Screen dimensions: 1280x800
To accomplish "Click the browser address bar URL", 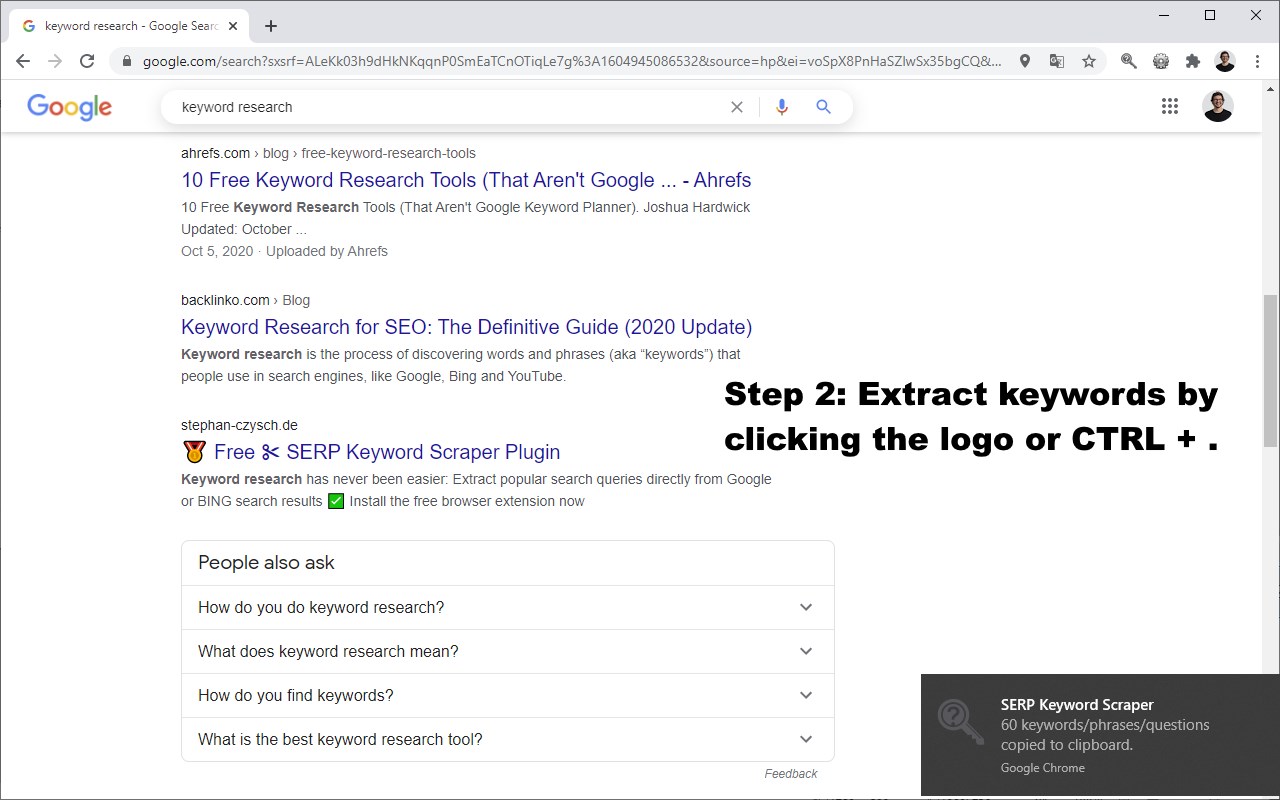I will click(x=571, y=61).
